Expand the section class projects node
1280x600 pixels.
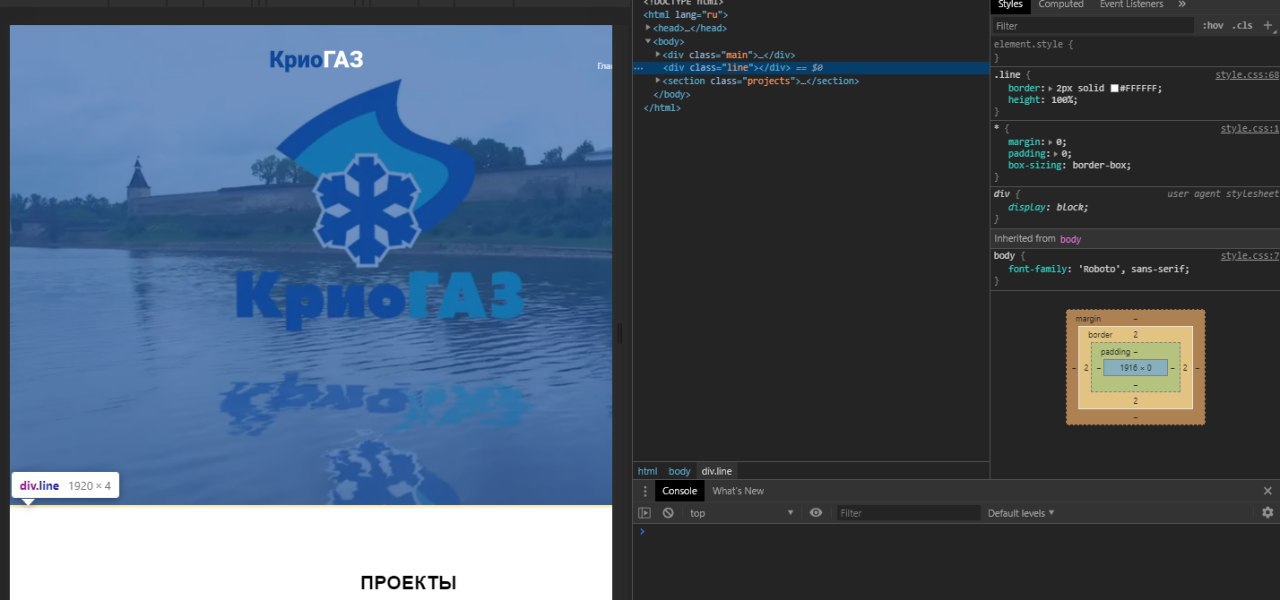[x=658, y=80]
